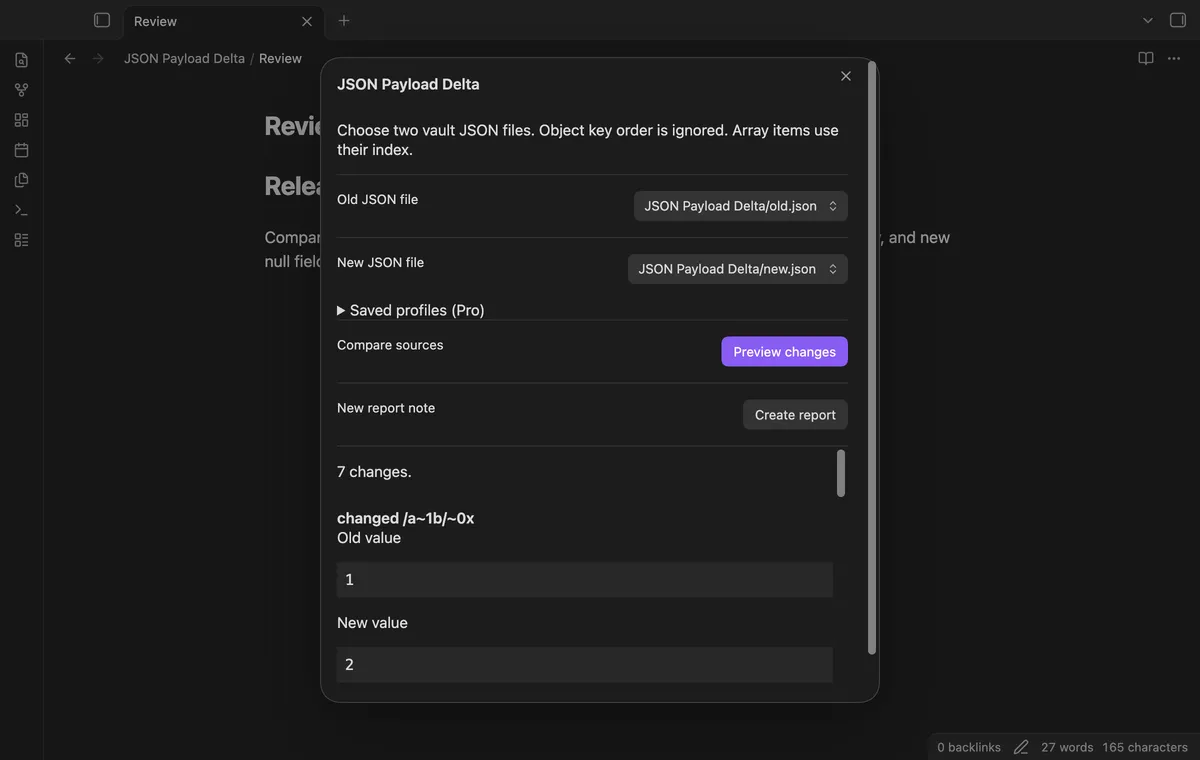
Task: Click the new value field showing 2
Action: (x=585, y=665)
